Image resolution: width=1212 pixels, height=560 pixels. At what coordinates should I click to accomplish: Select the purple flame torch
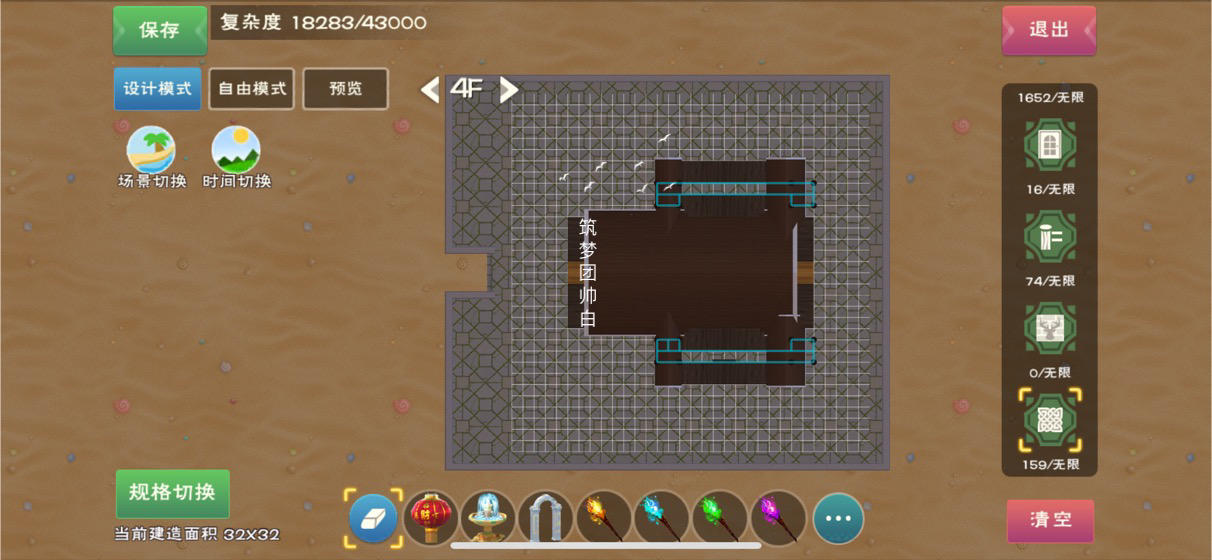(778, 518)
